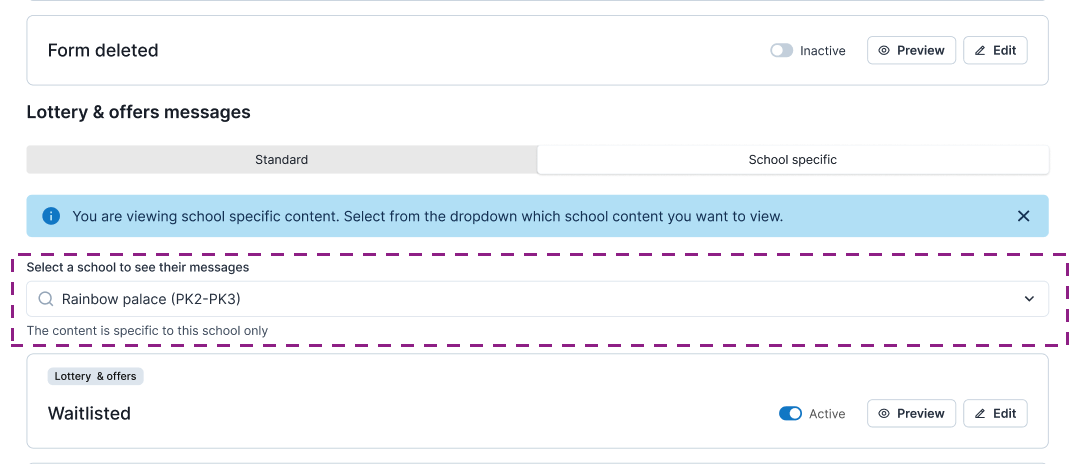Viewport: 1083px width, 464px height.
Task: Expand the school dropdown chevron arrow
Action: pos(1029,299)
